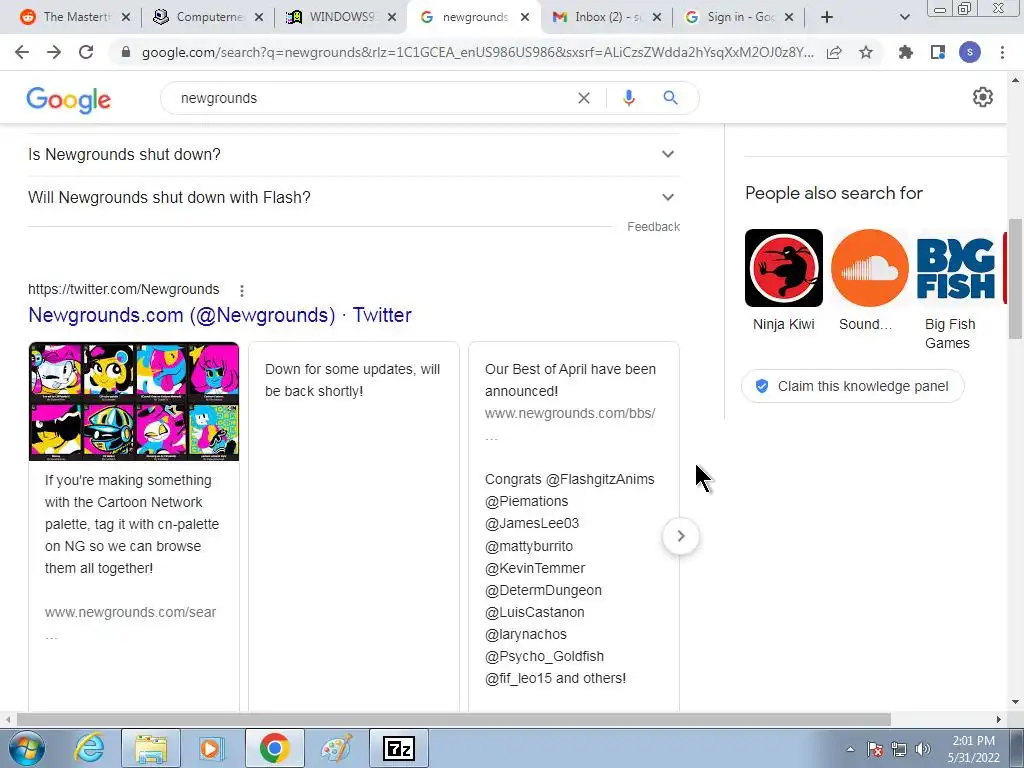Open Google quick settings gear
The image size is (1024, 768).
pos(983,97)
